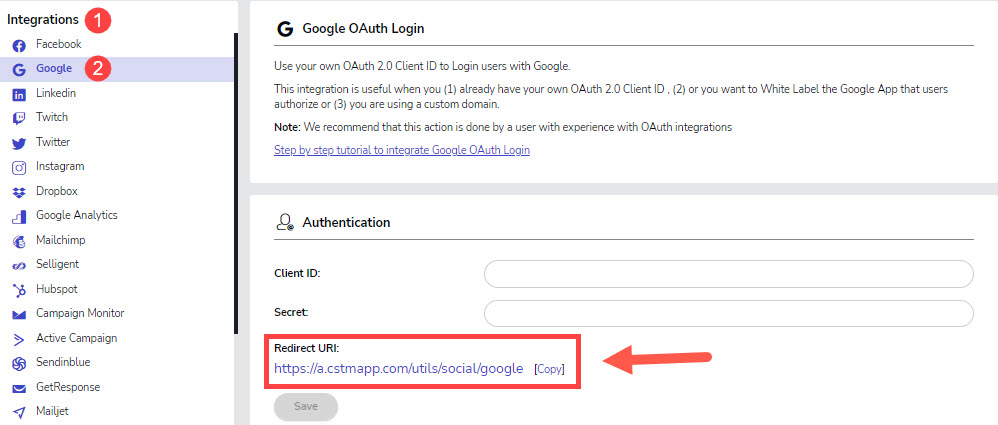This screenshot has height=425, width=998.
Task: Click the Instagram camera icon
Action: [19, 168]
